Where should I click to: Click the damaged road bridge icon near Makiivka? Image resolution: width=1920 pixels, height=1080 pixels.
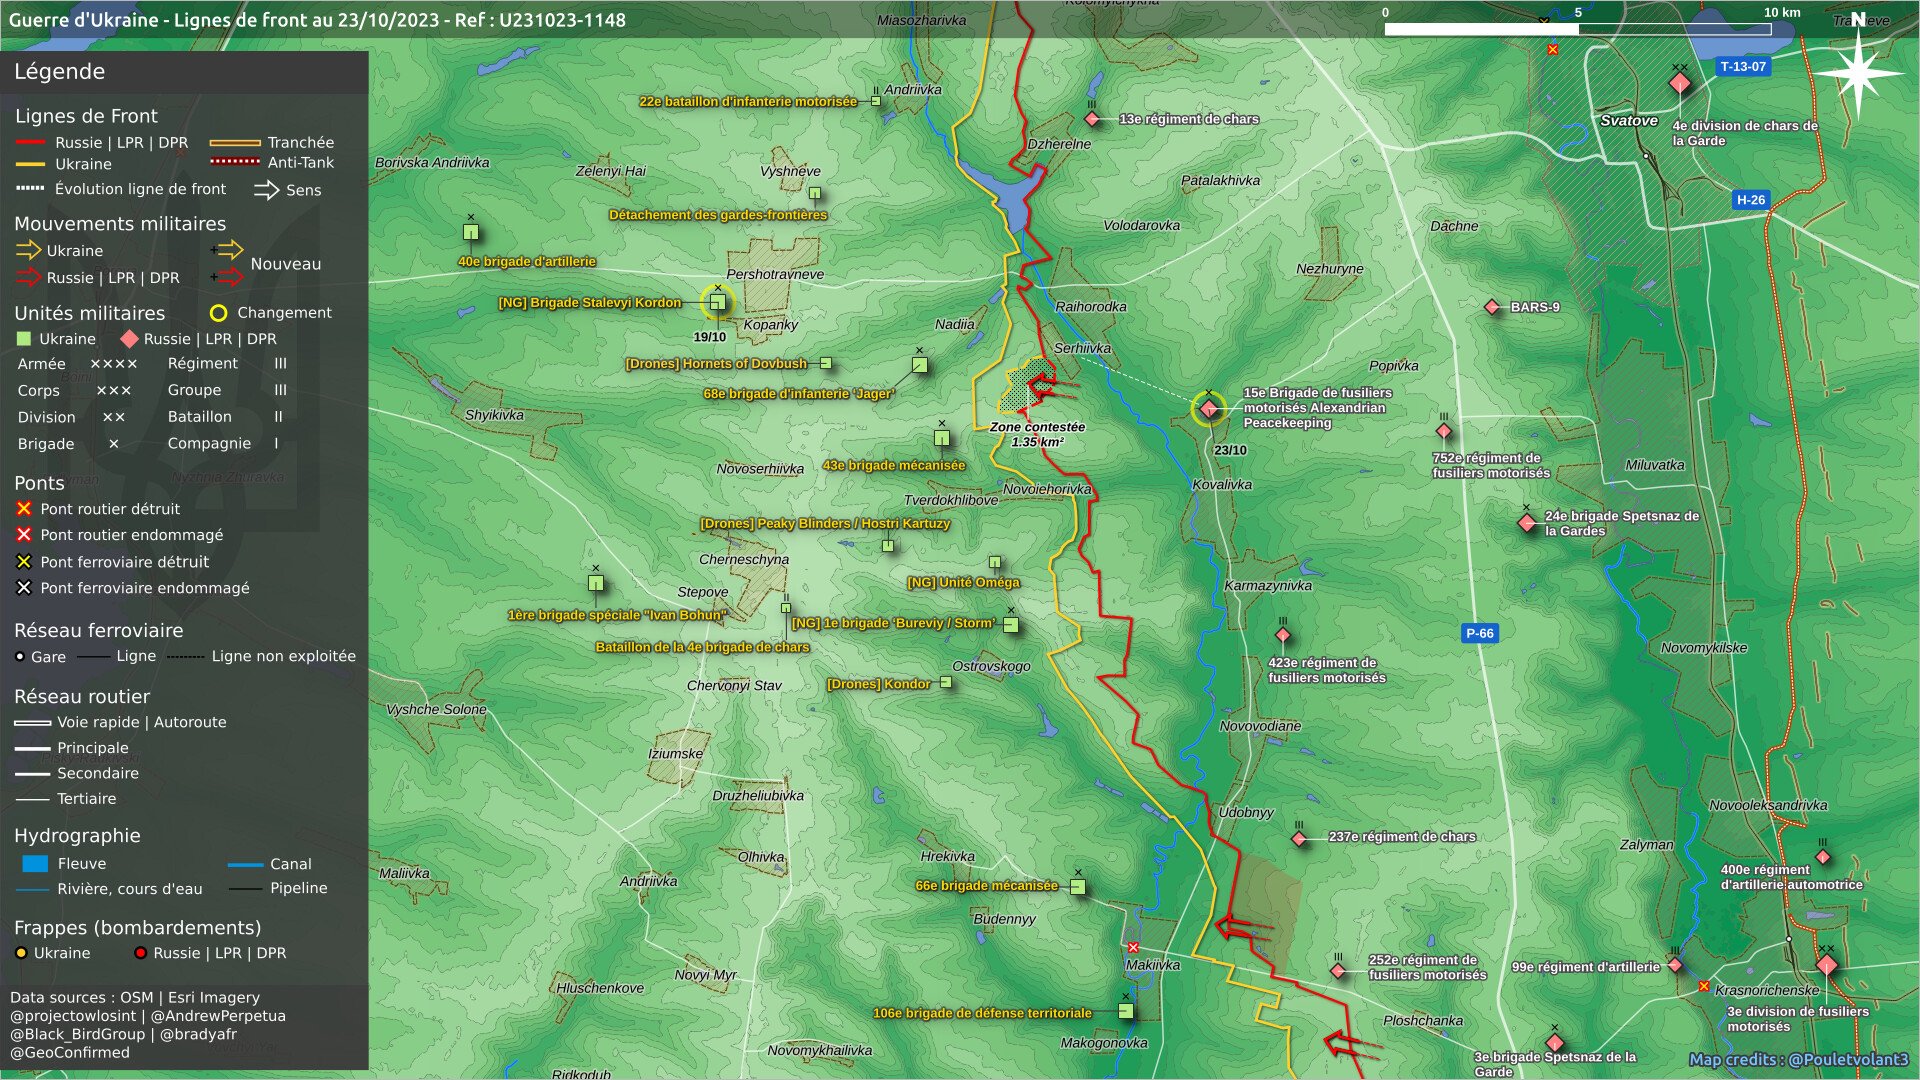point(1133,947)
